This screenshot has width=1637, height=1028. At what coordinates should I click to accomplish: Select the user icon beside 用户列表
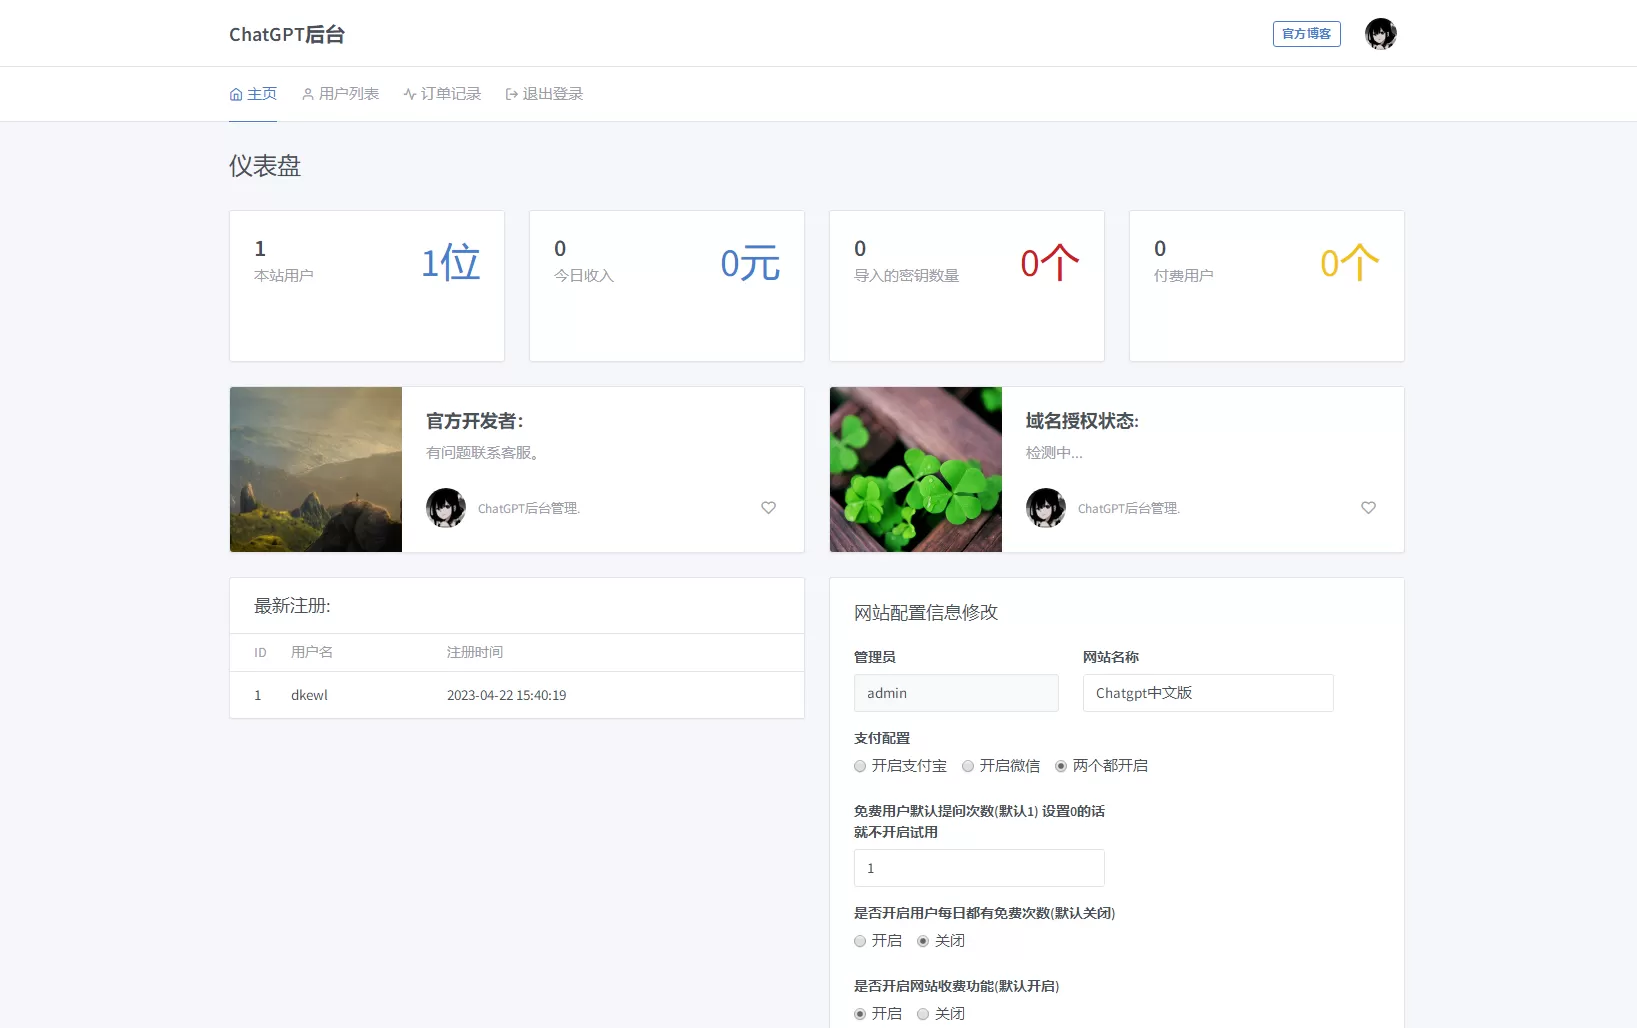coord(306,93)
